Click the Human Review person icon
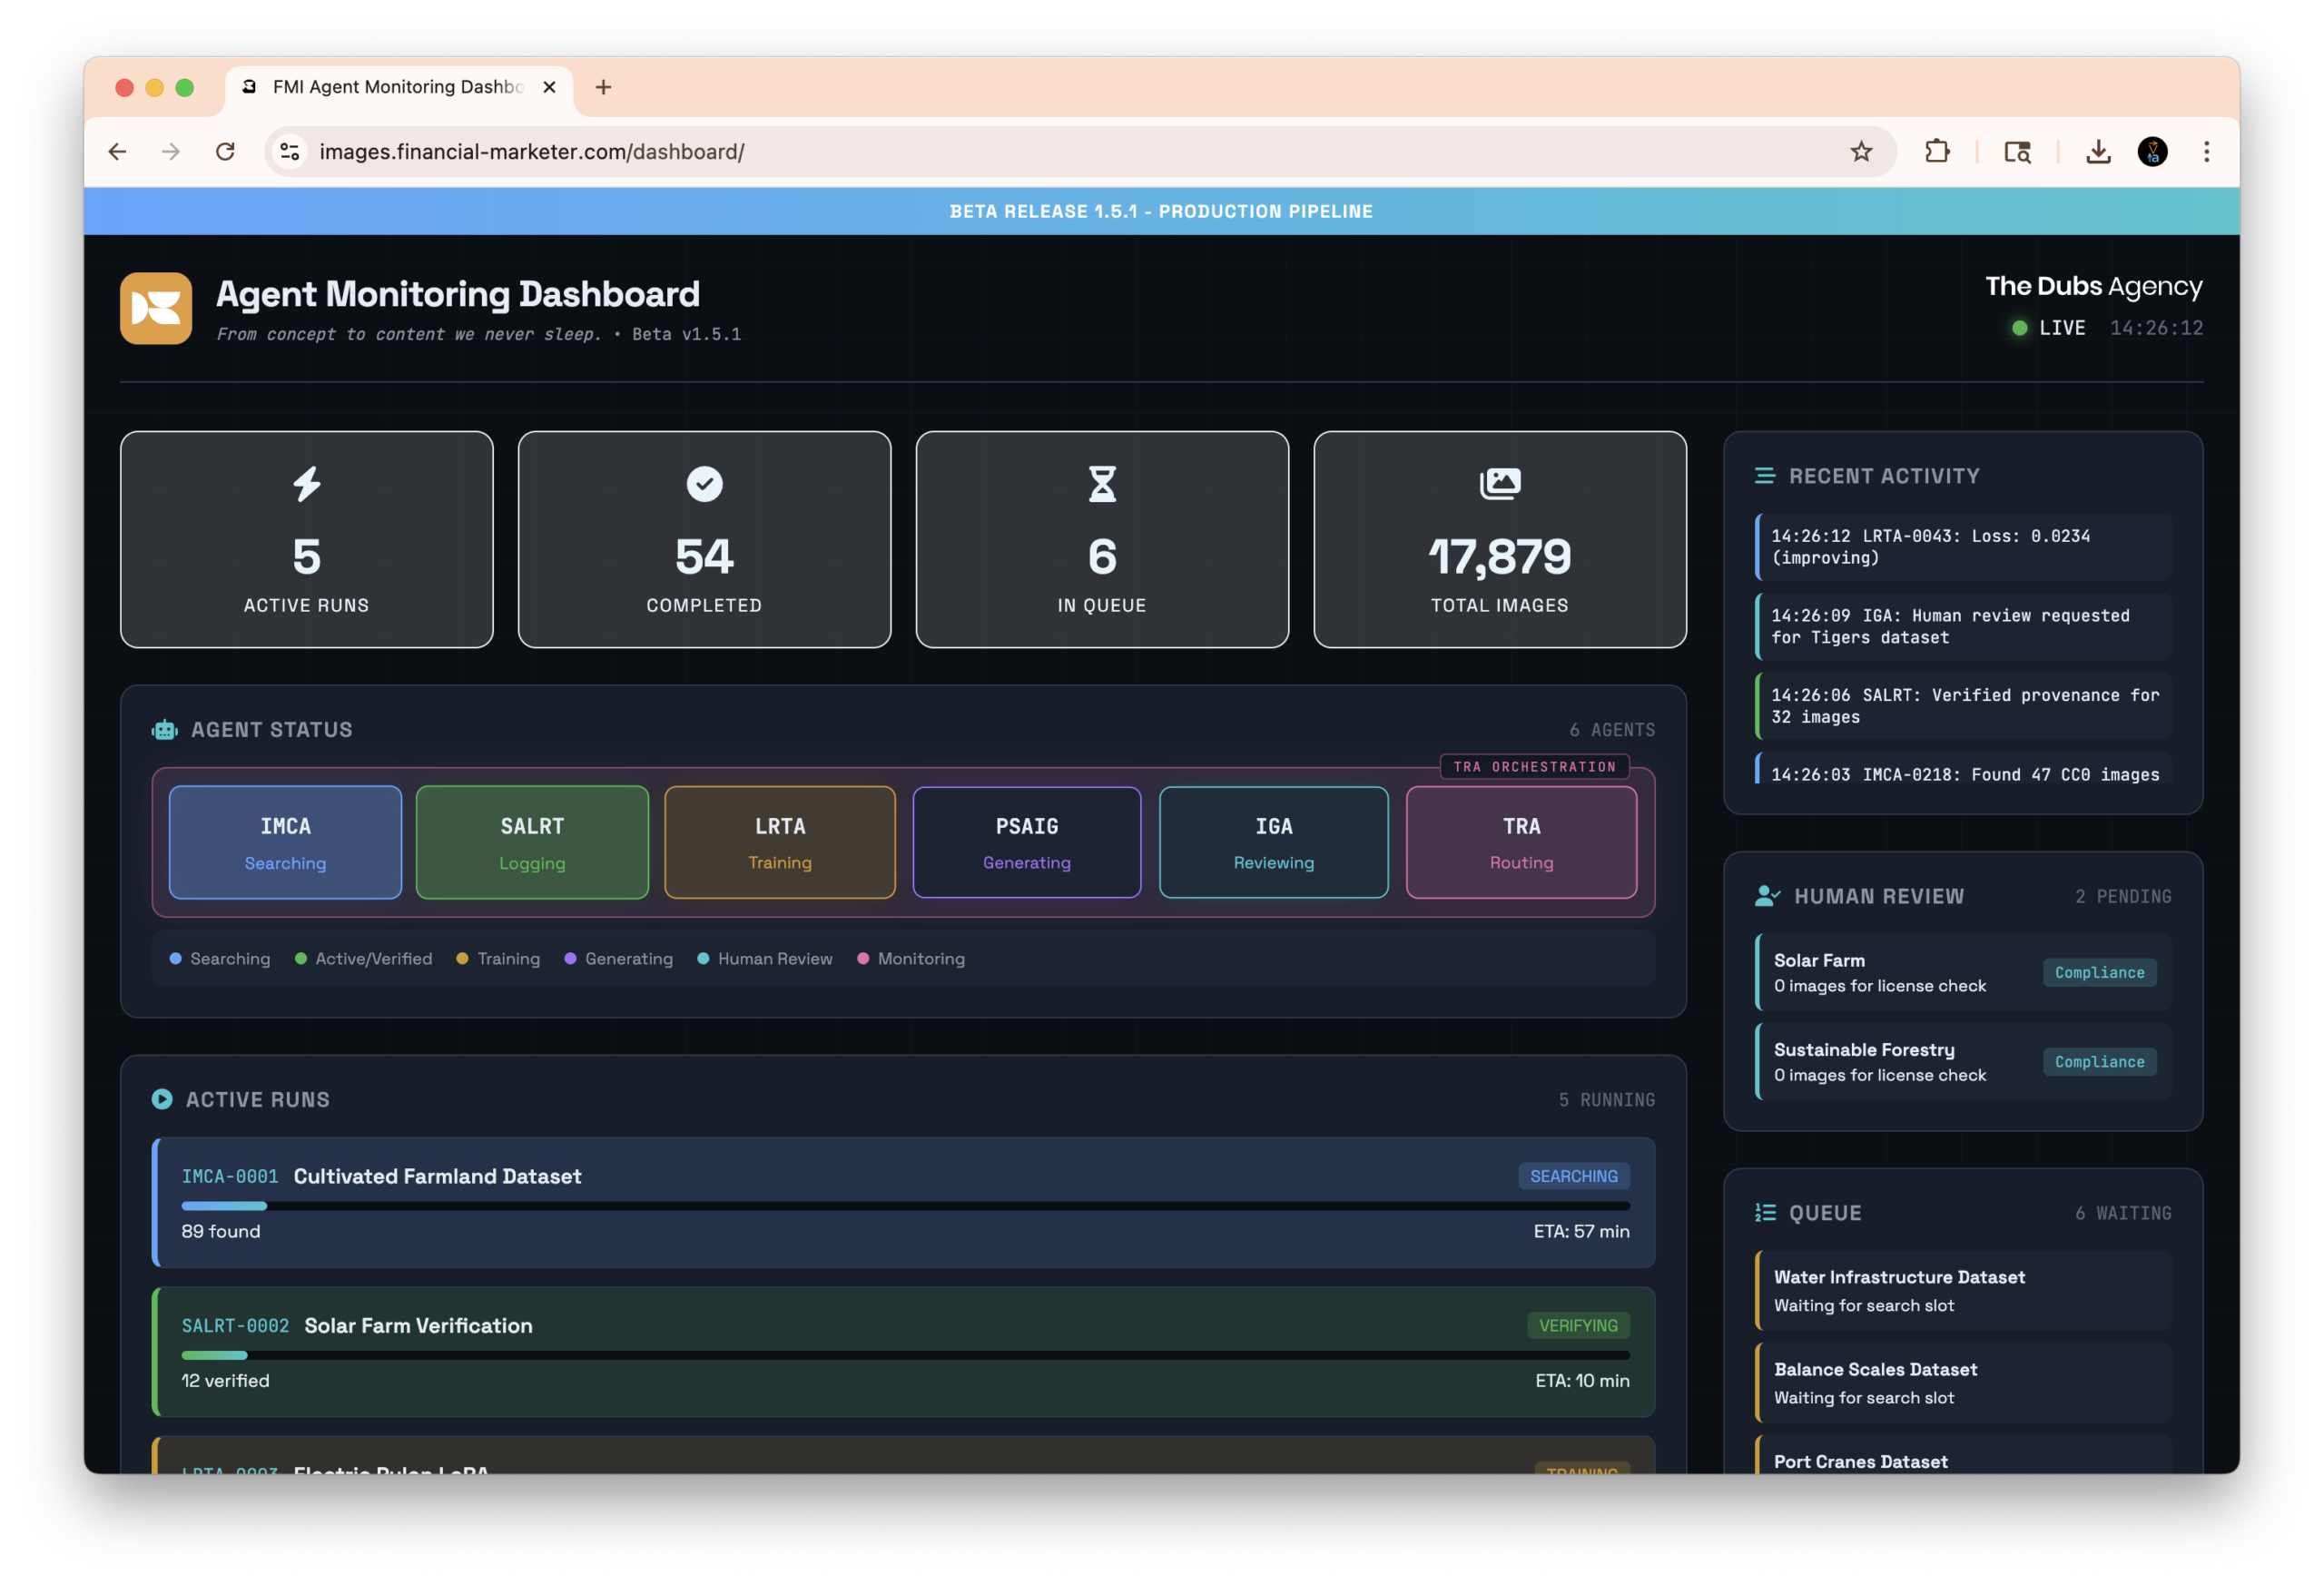 coord(1767,896)
